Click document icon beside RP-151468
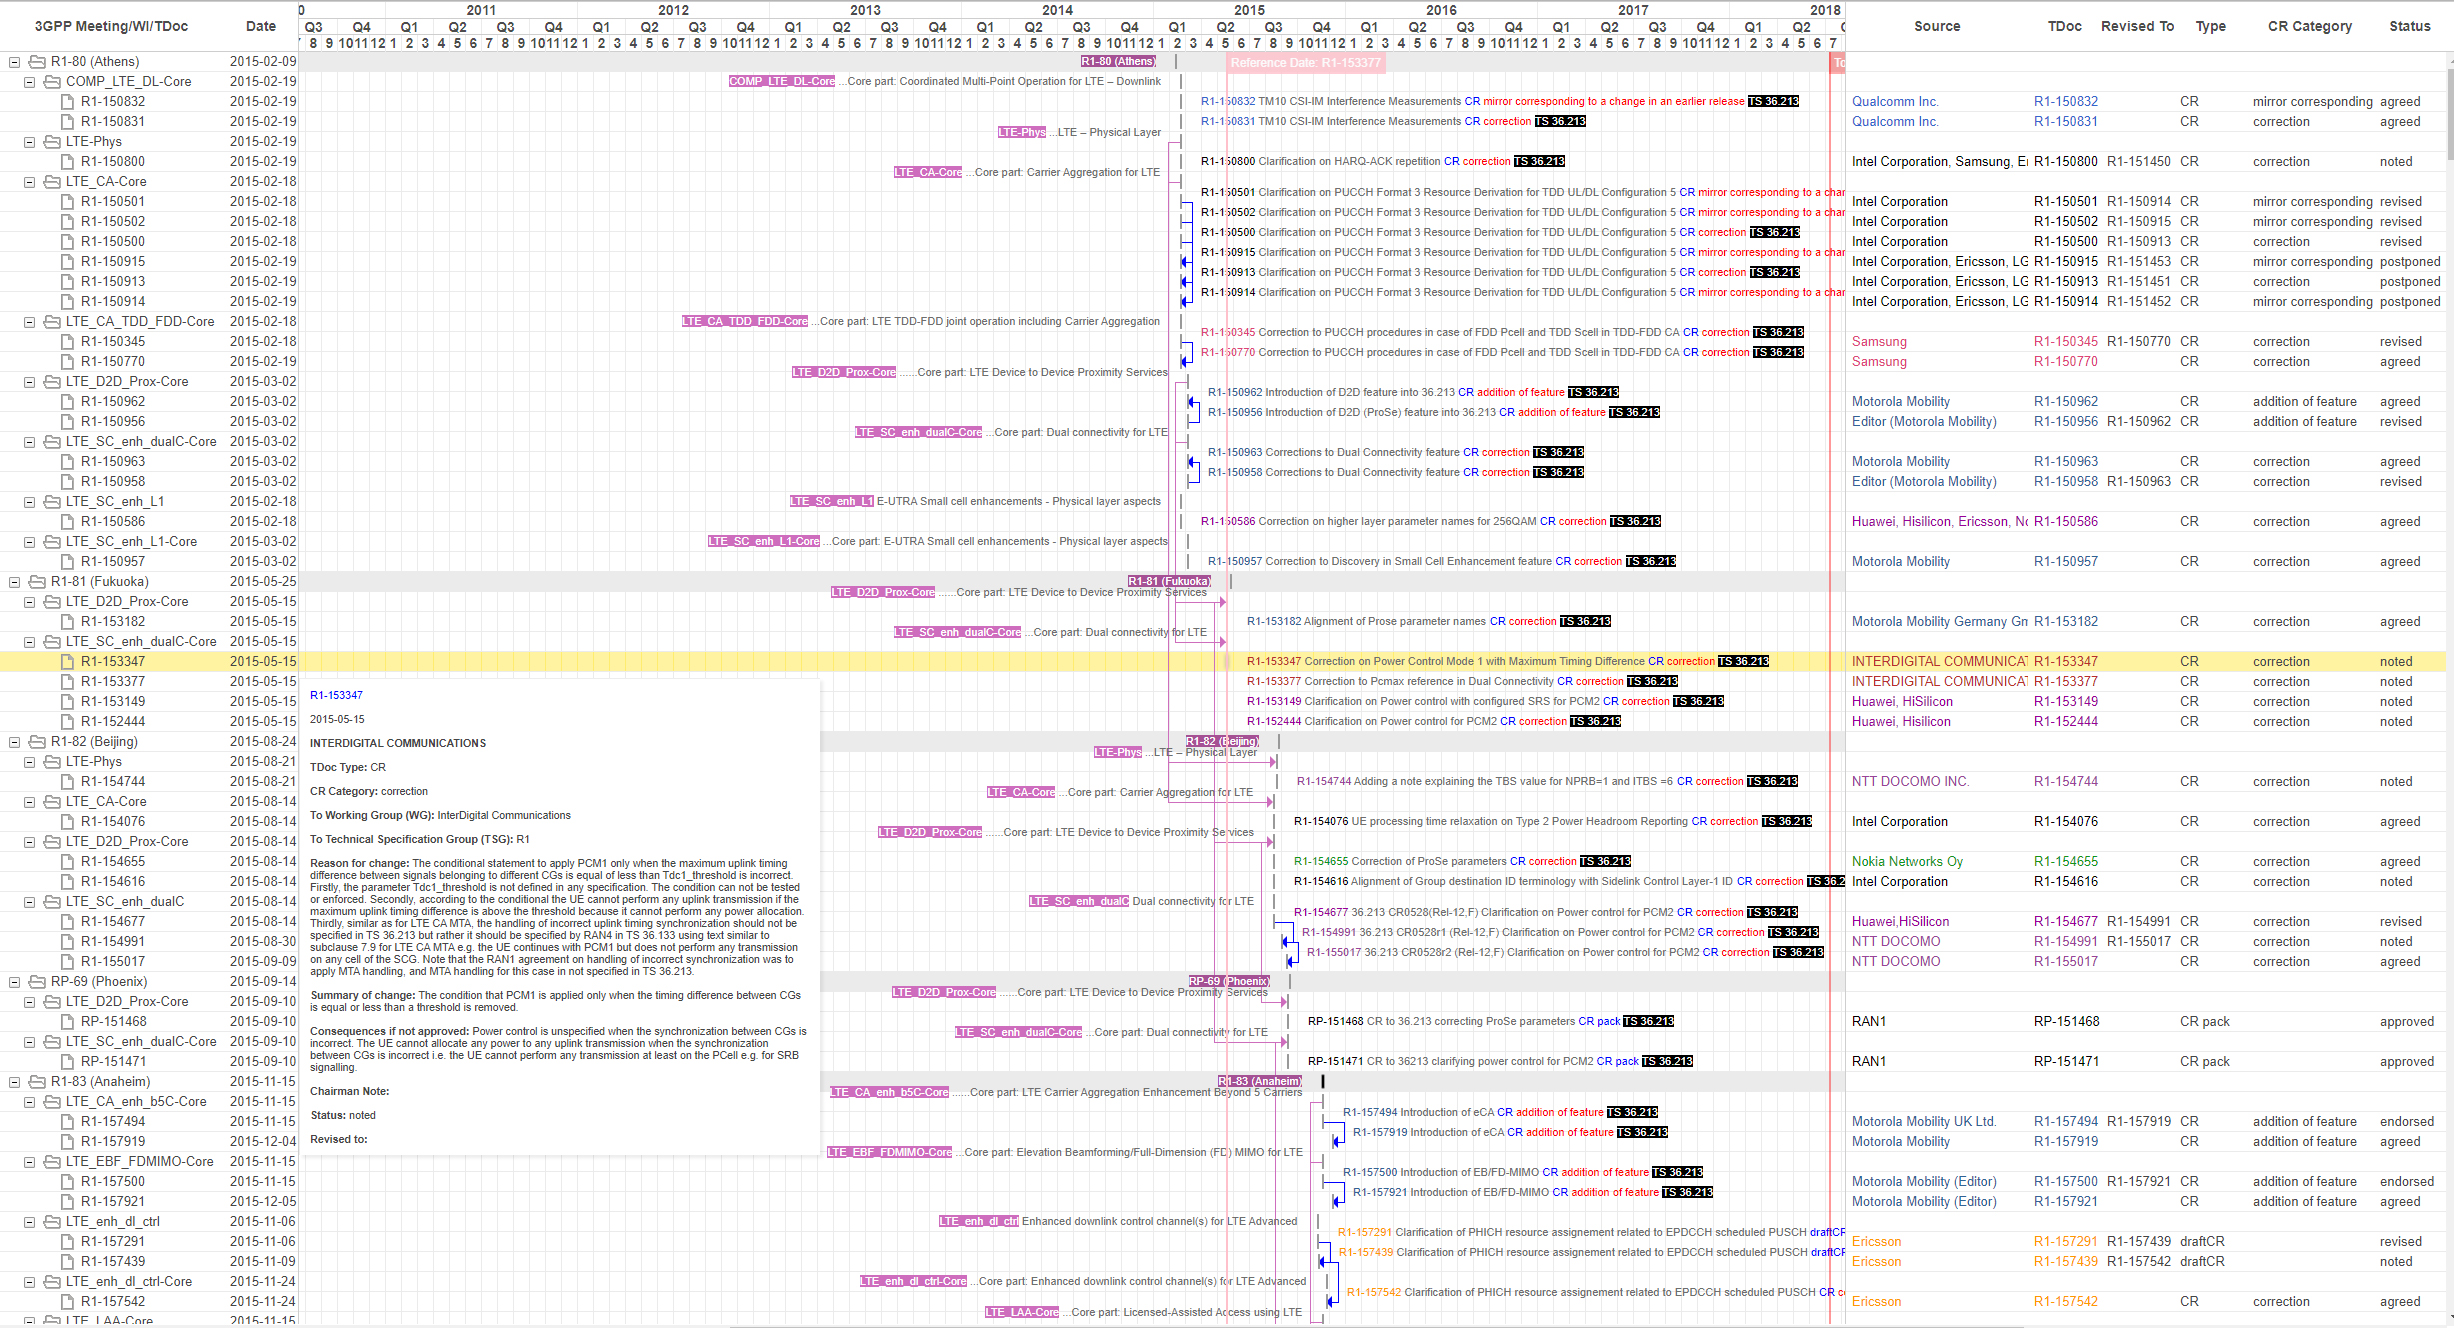 tap(67, 1022)
